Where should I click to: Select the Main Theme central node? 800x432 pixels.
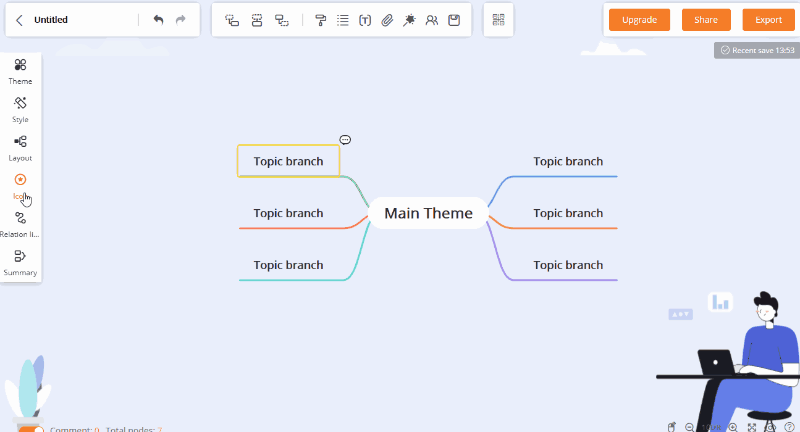[x=428, y=213]
